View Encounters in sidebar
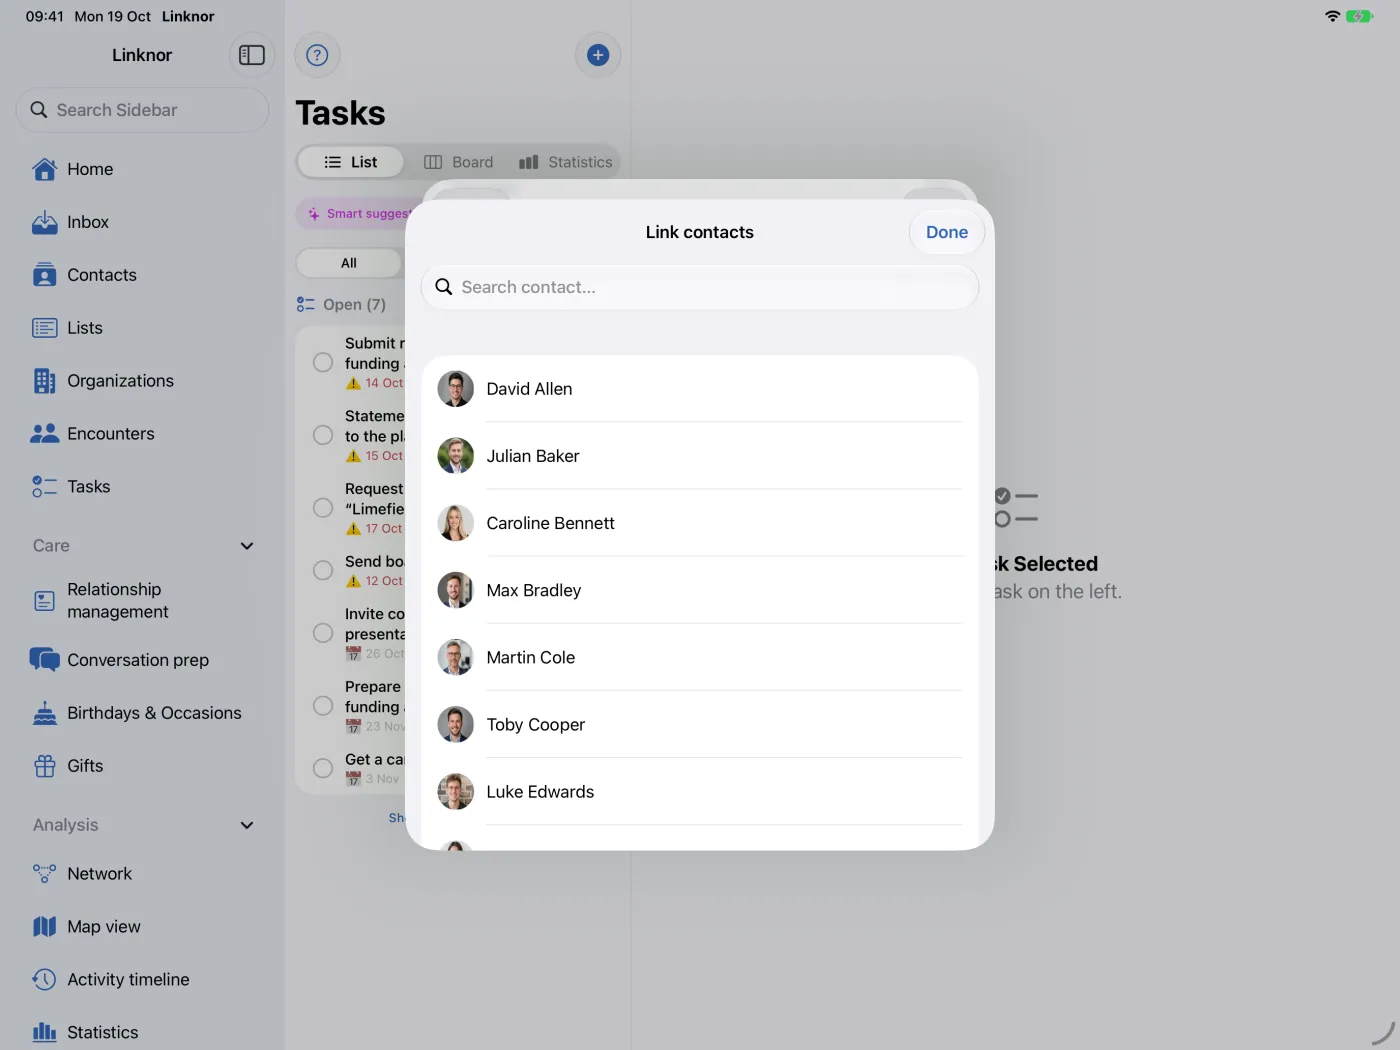 coord(142,434)
